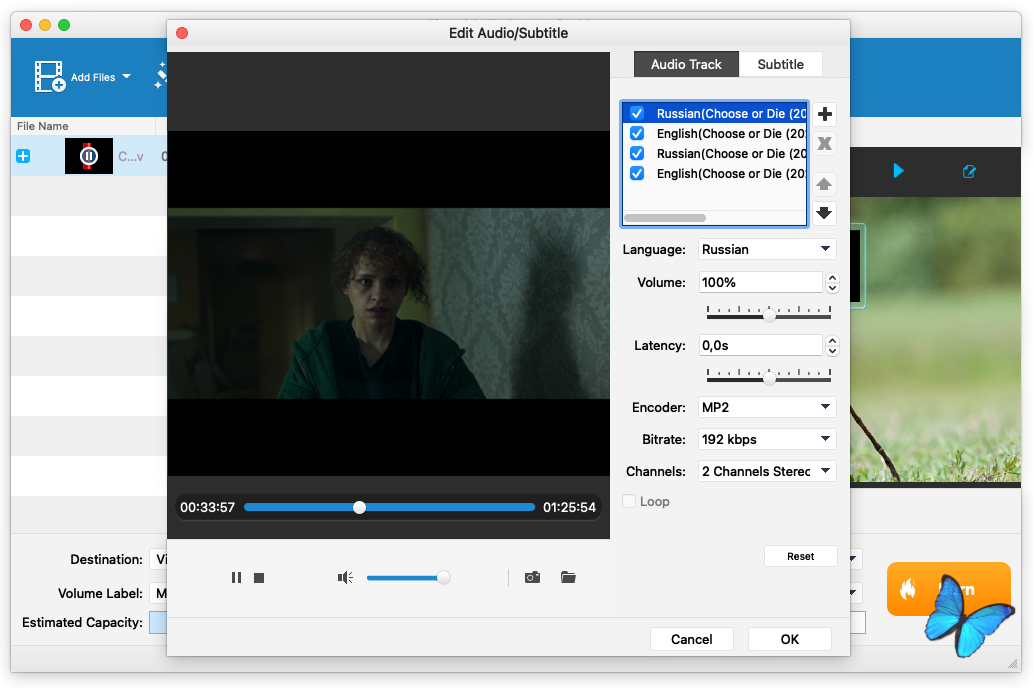The width and height of the screenshot is (1034, 688).
Task: Open the Encoder dropdown showing MP2
Action: [767, 407]
